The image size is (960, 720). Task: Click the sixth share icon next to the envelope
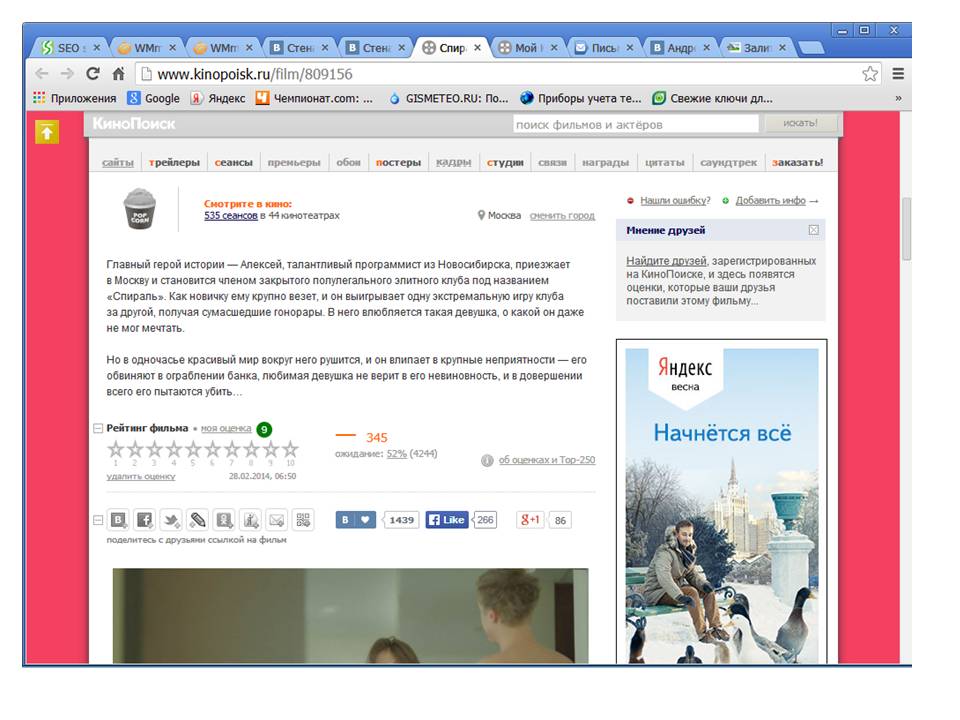coord(250,520)
